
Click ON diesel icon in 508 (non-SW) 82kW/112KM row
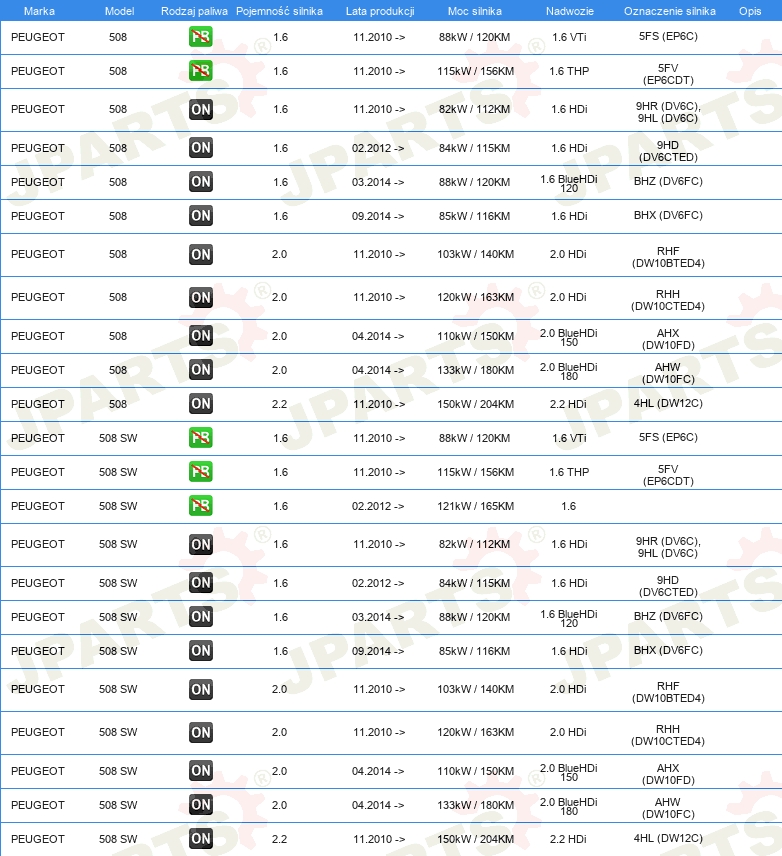point(200,109)
